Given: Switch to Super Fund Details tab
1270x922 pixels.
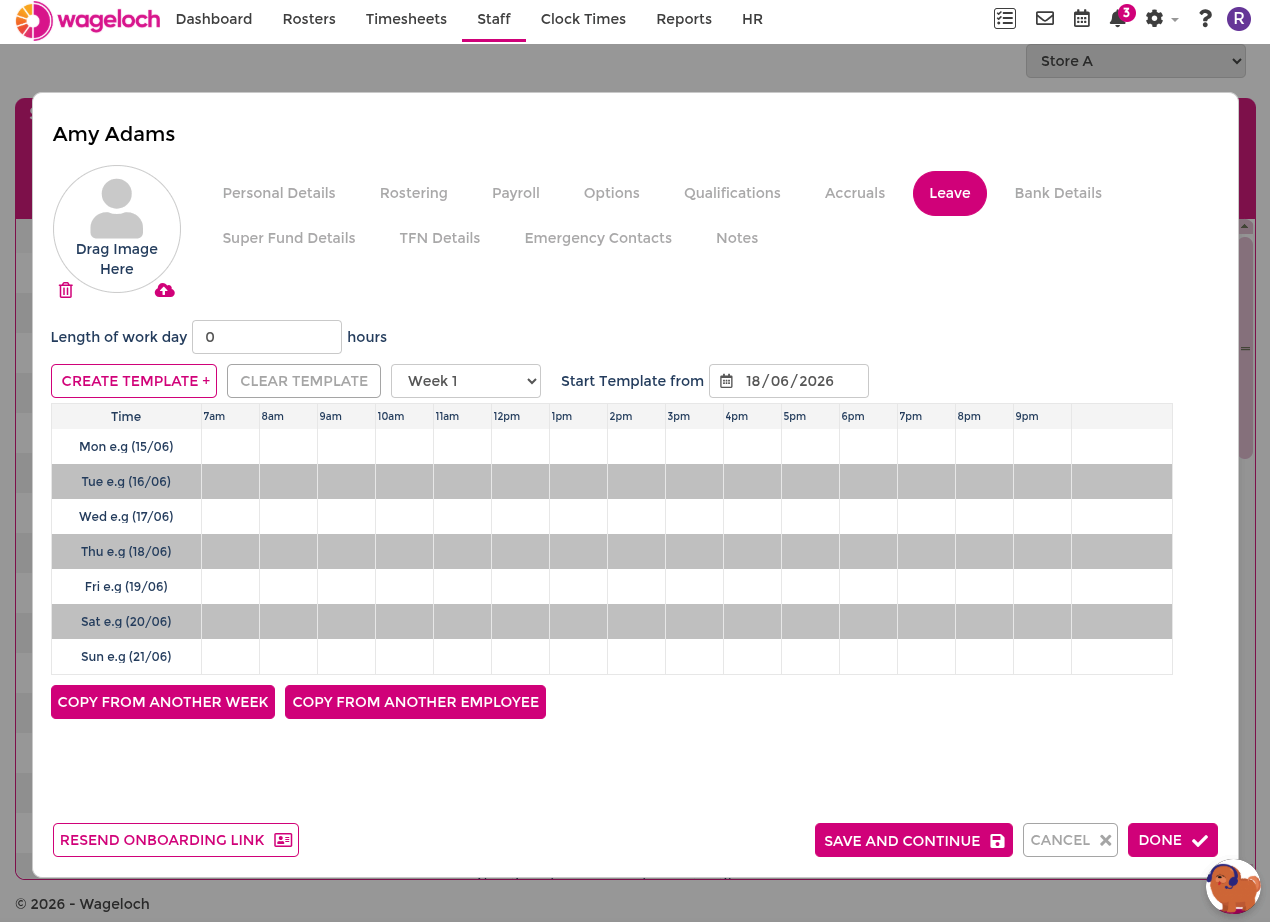Looking at the screenshot, I should pos(289,238).
